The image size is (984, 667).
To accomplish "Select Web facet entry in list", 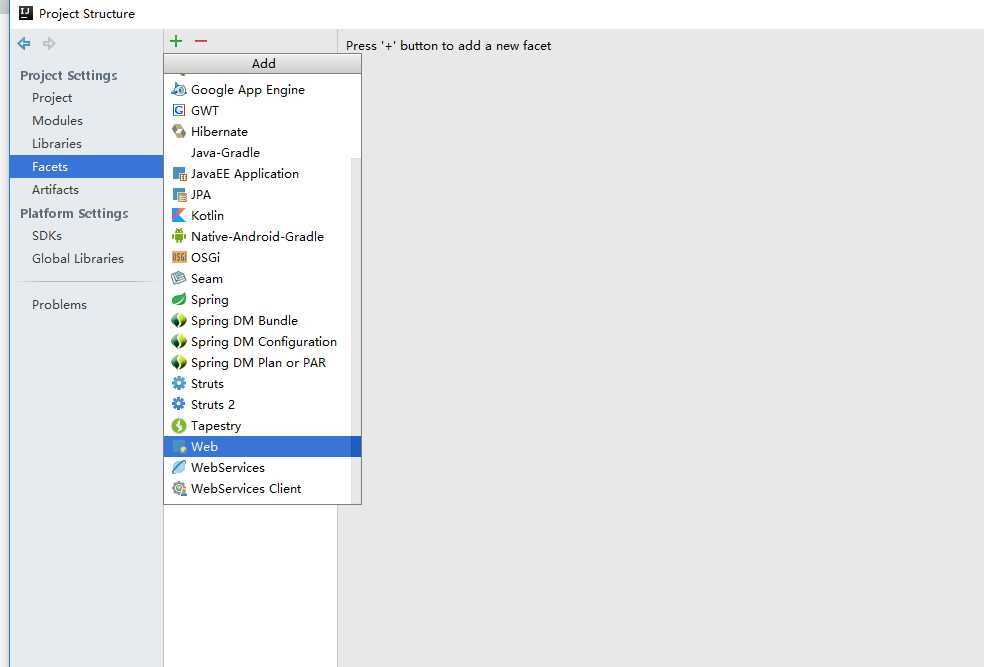I will [x=262, y=446].
